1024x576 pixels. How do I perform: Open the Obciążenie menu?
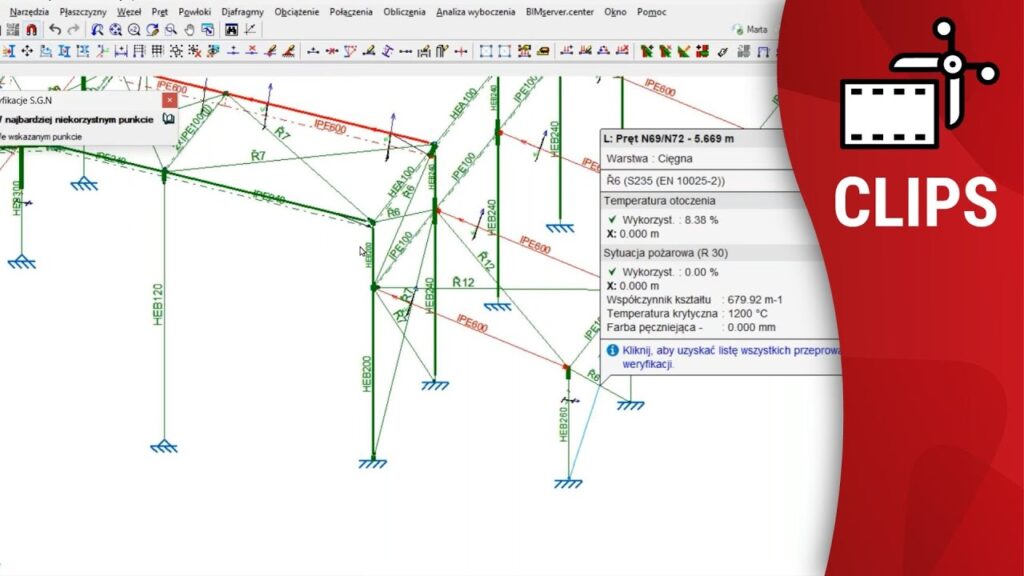point(295,12)
